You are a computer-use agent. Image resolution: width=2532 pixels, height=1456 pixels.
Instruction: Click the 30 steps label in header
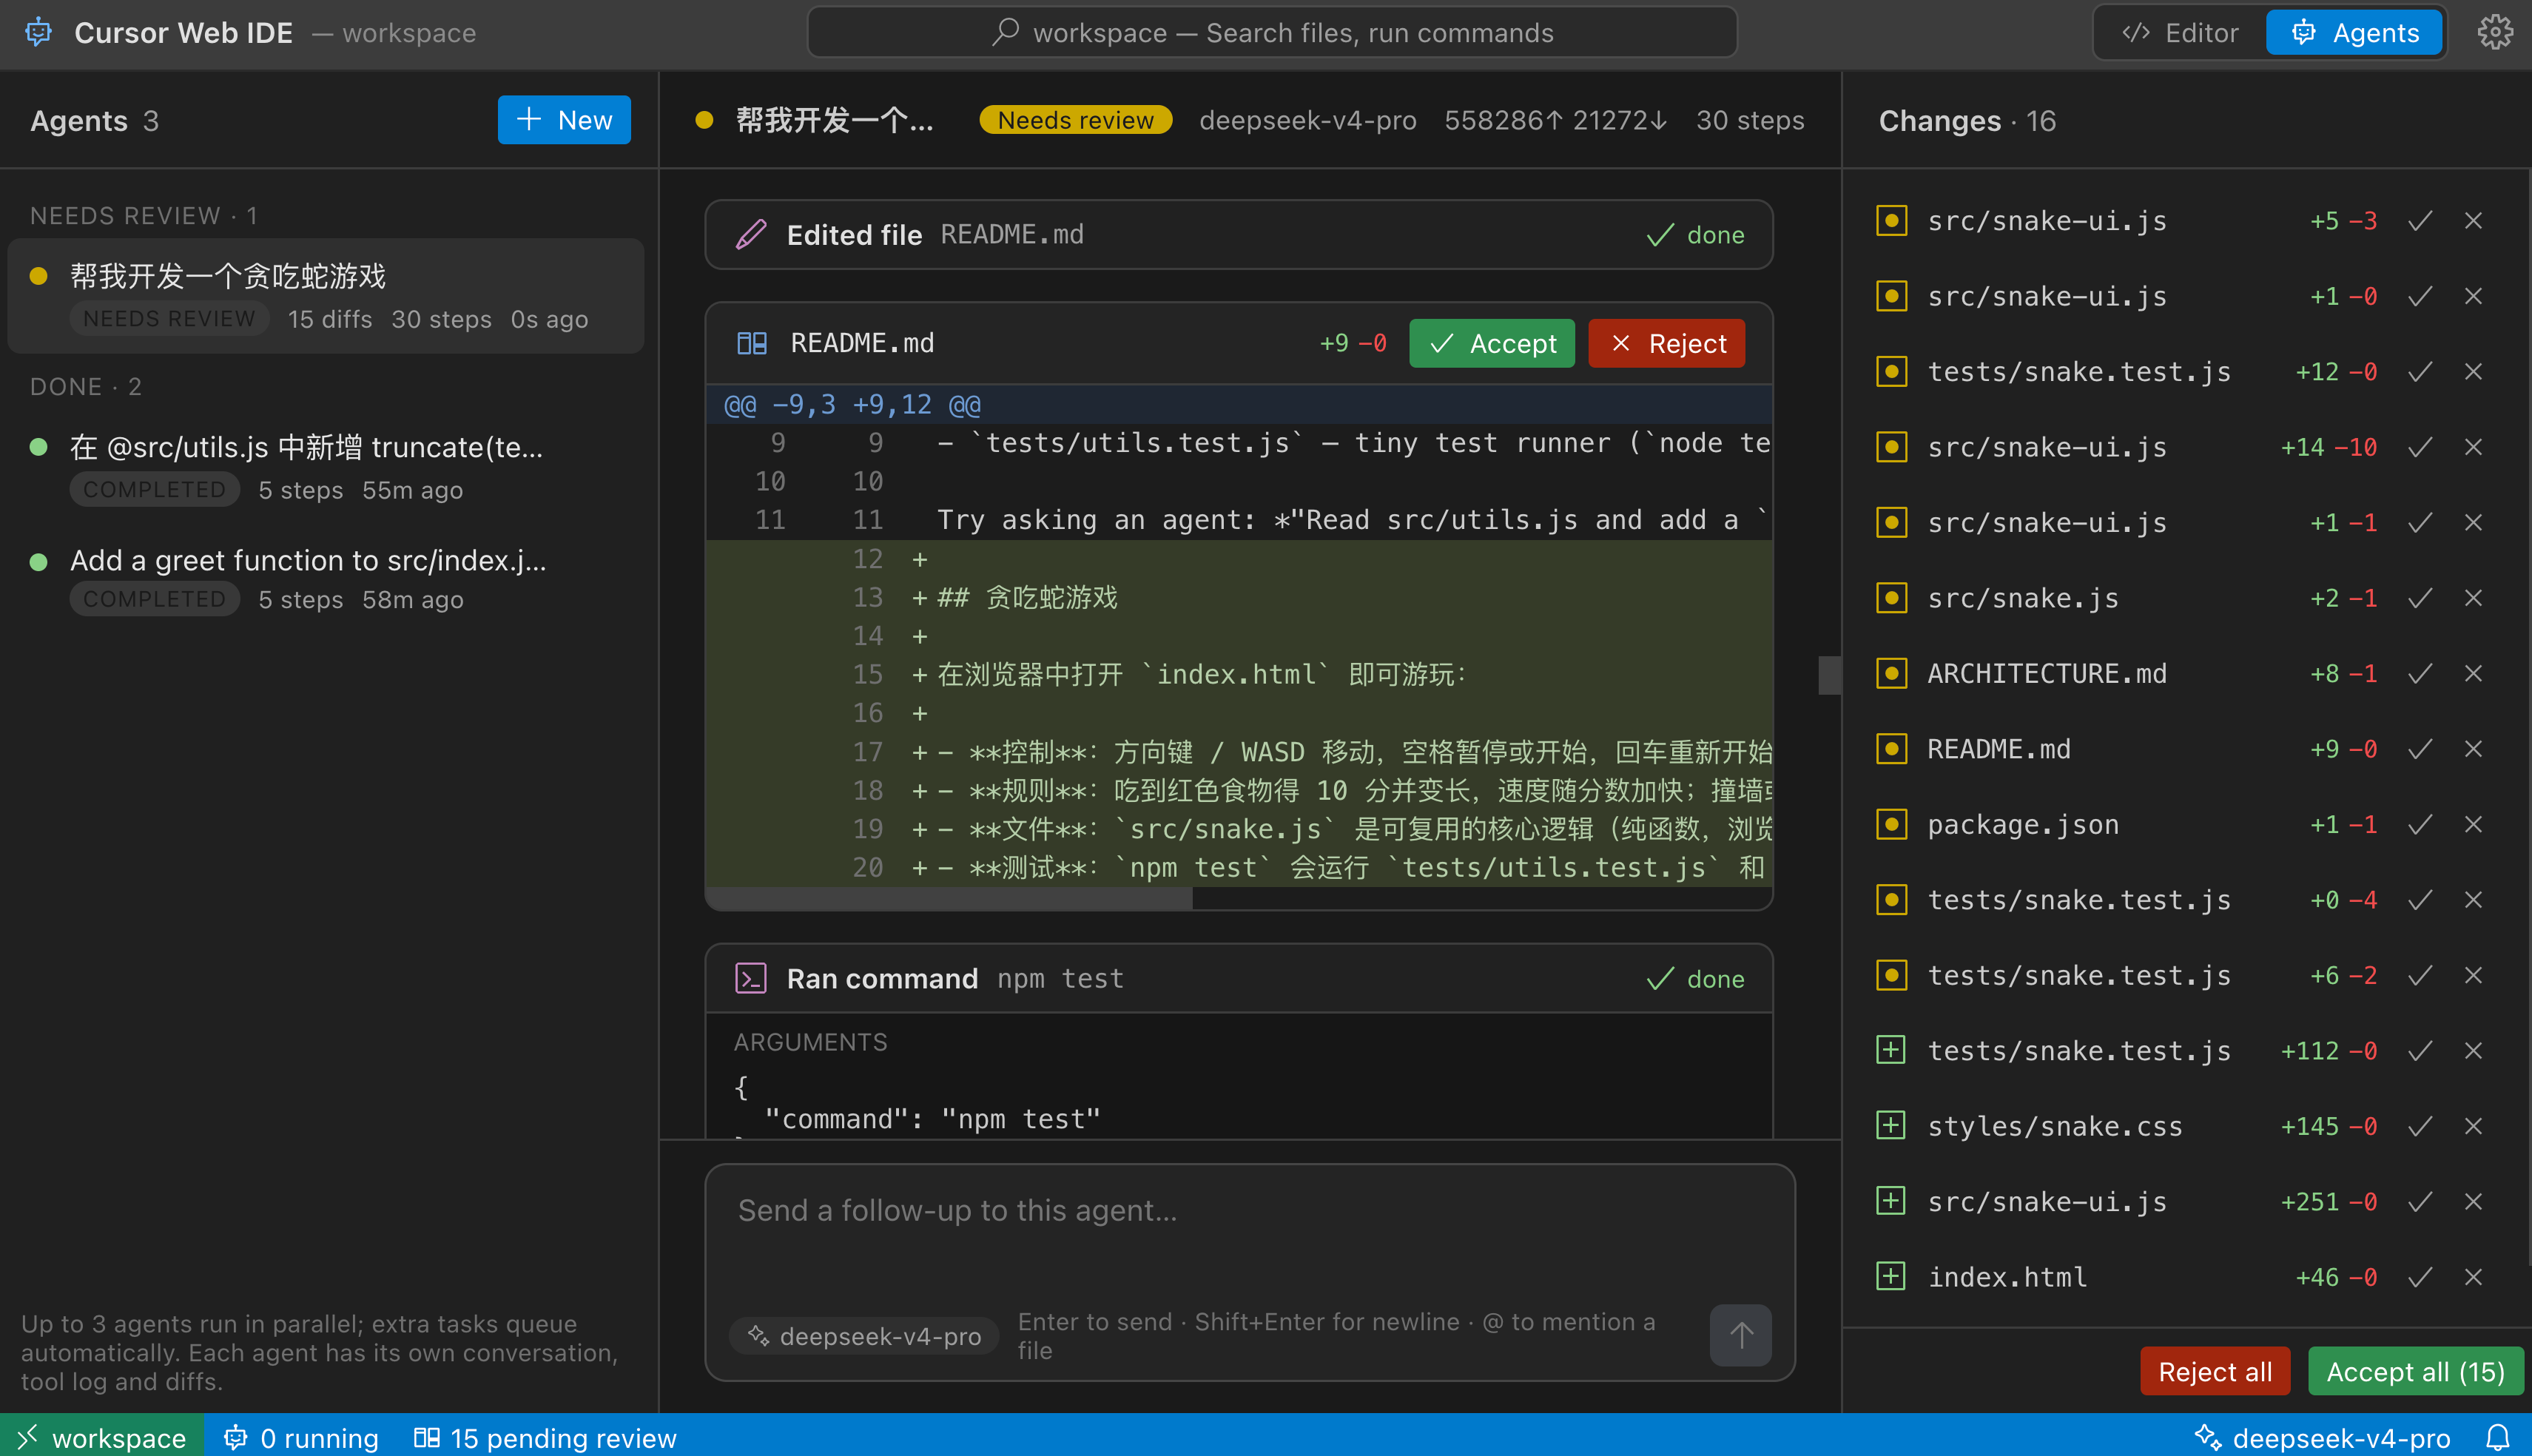pyautogui.click(x=1750, y=120)
